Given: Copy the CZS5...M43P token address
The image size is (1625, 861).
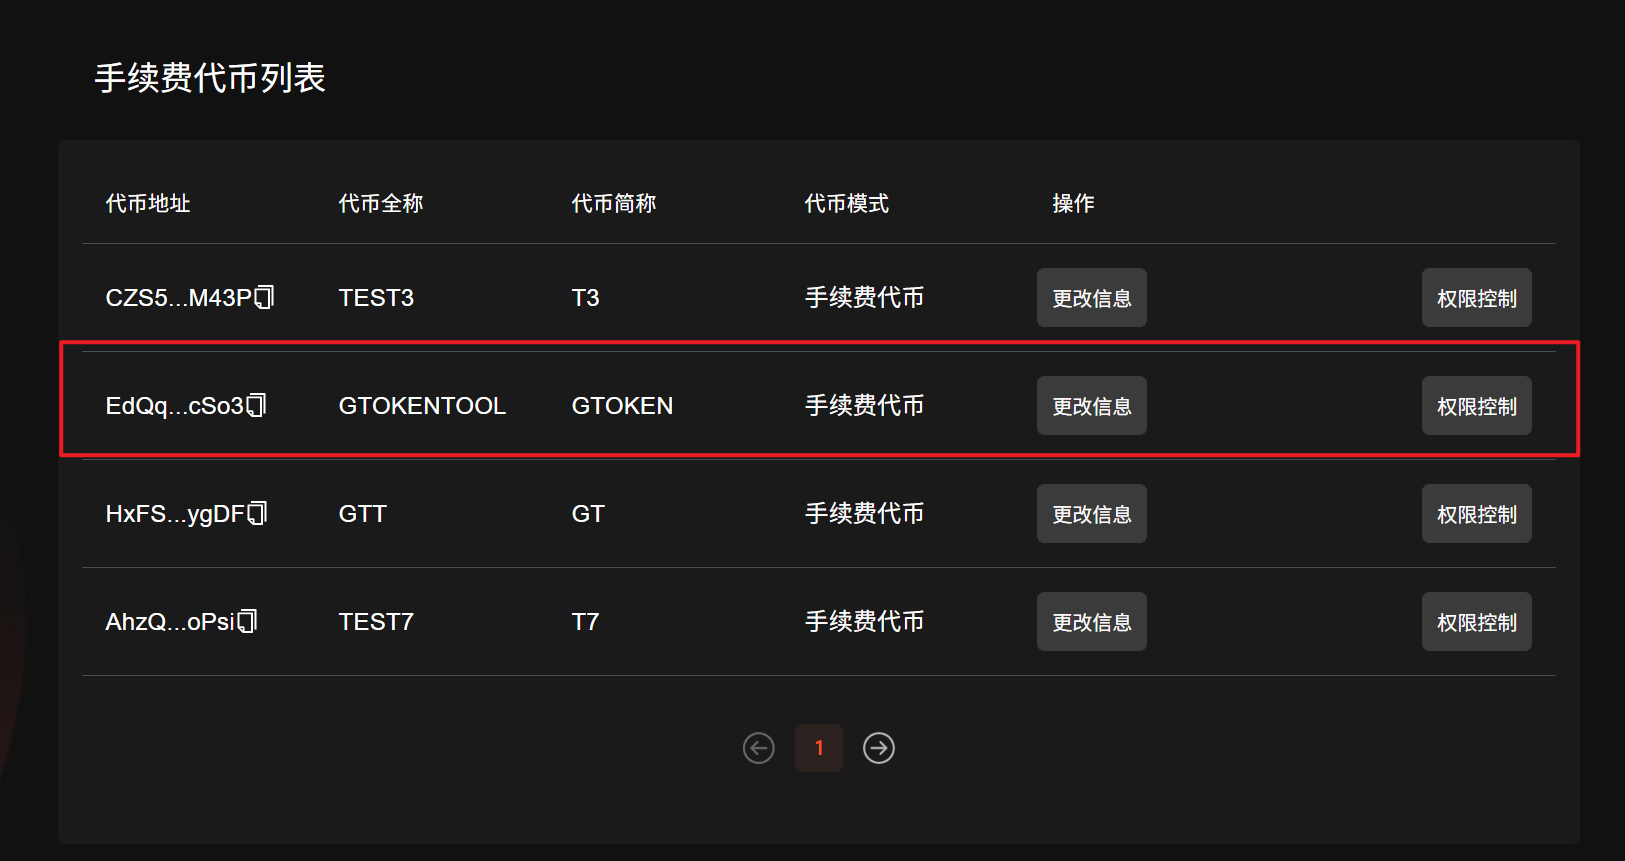Looking at the screenshot, I should (x=265, y=297).
